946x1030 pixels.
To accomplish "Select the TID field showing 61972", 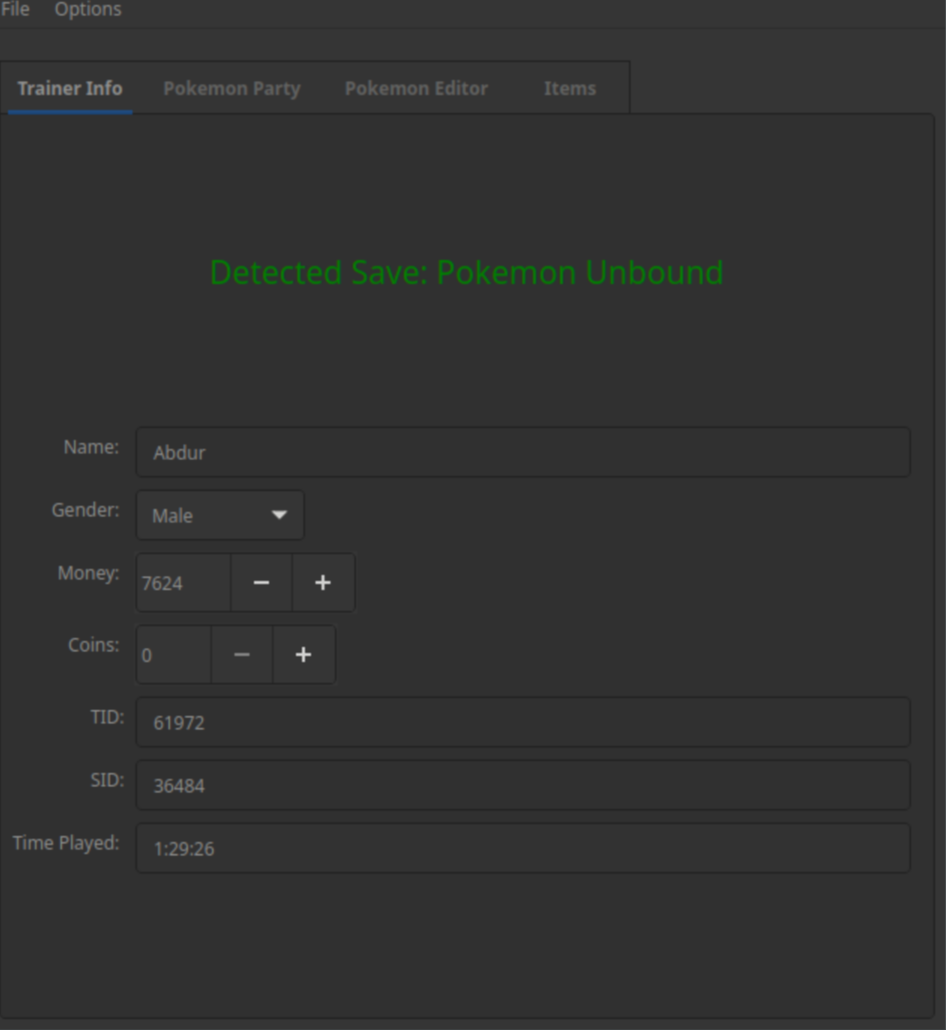I will point(523,723).
